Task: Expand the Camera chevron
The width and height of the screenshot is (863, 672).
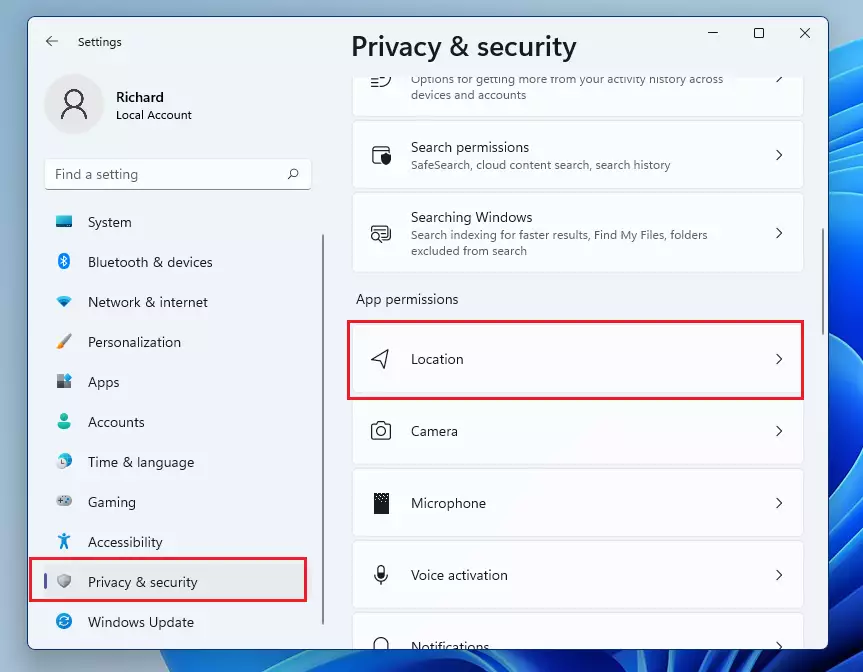Action: click(779, 431)
